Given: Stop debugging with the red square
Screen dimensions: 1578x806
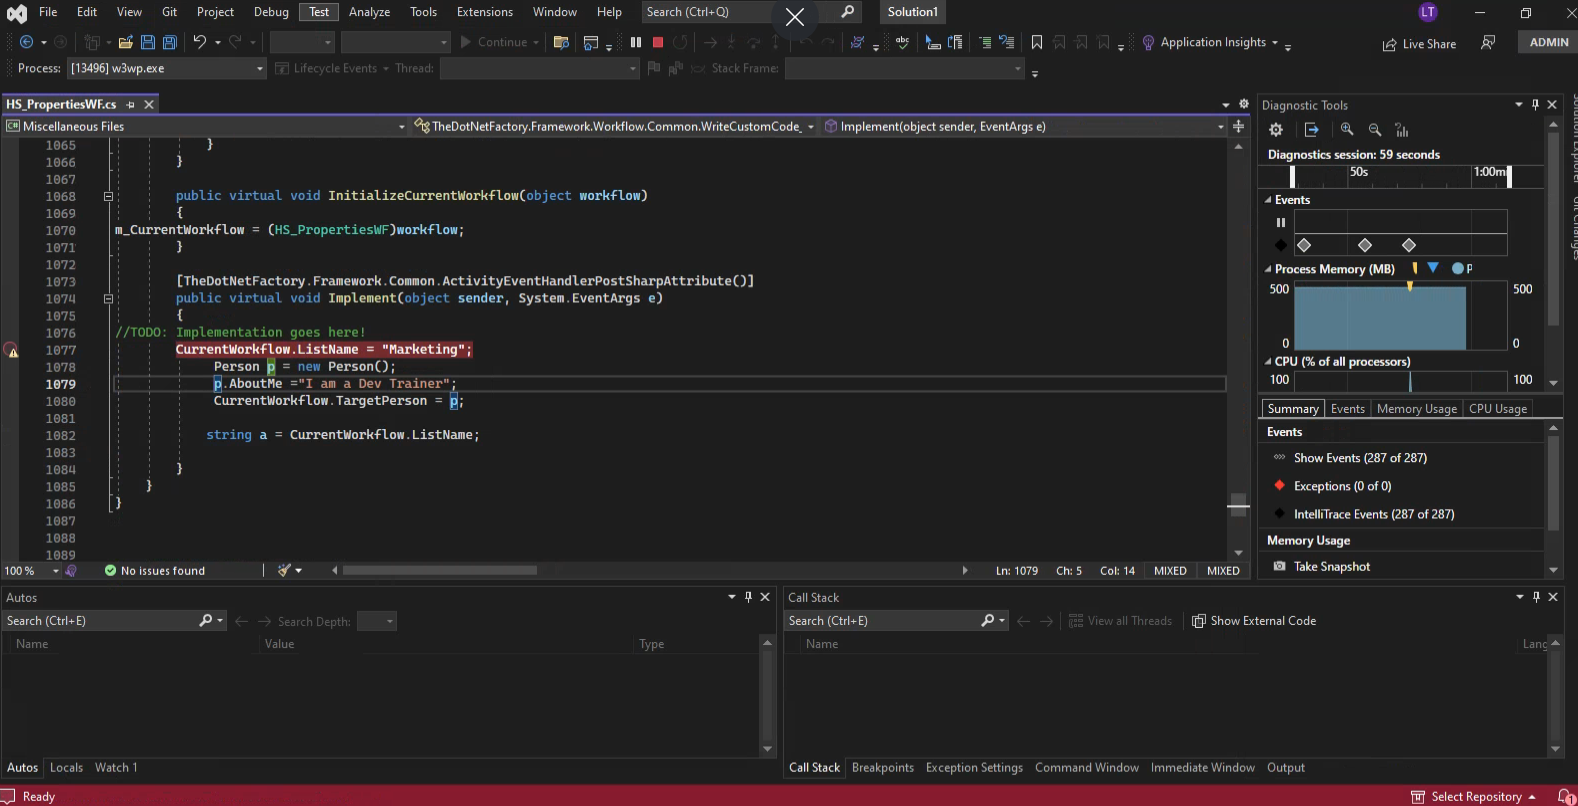Looking at the screenshot, I should tap(658, 42).
